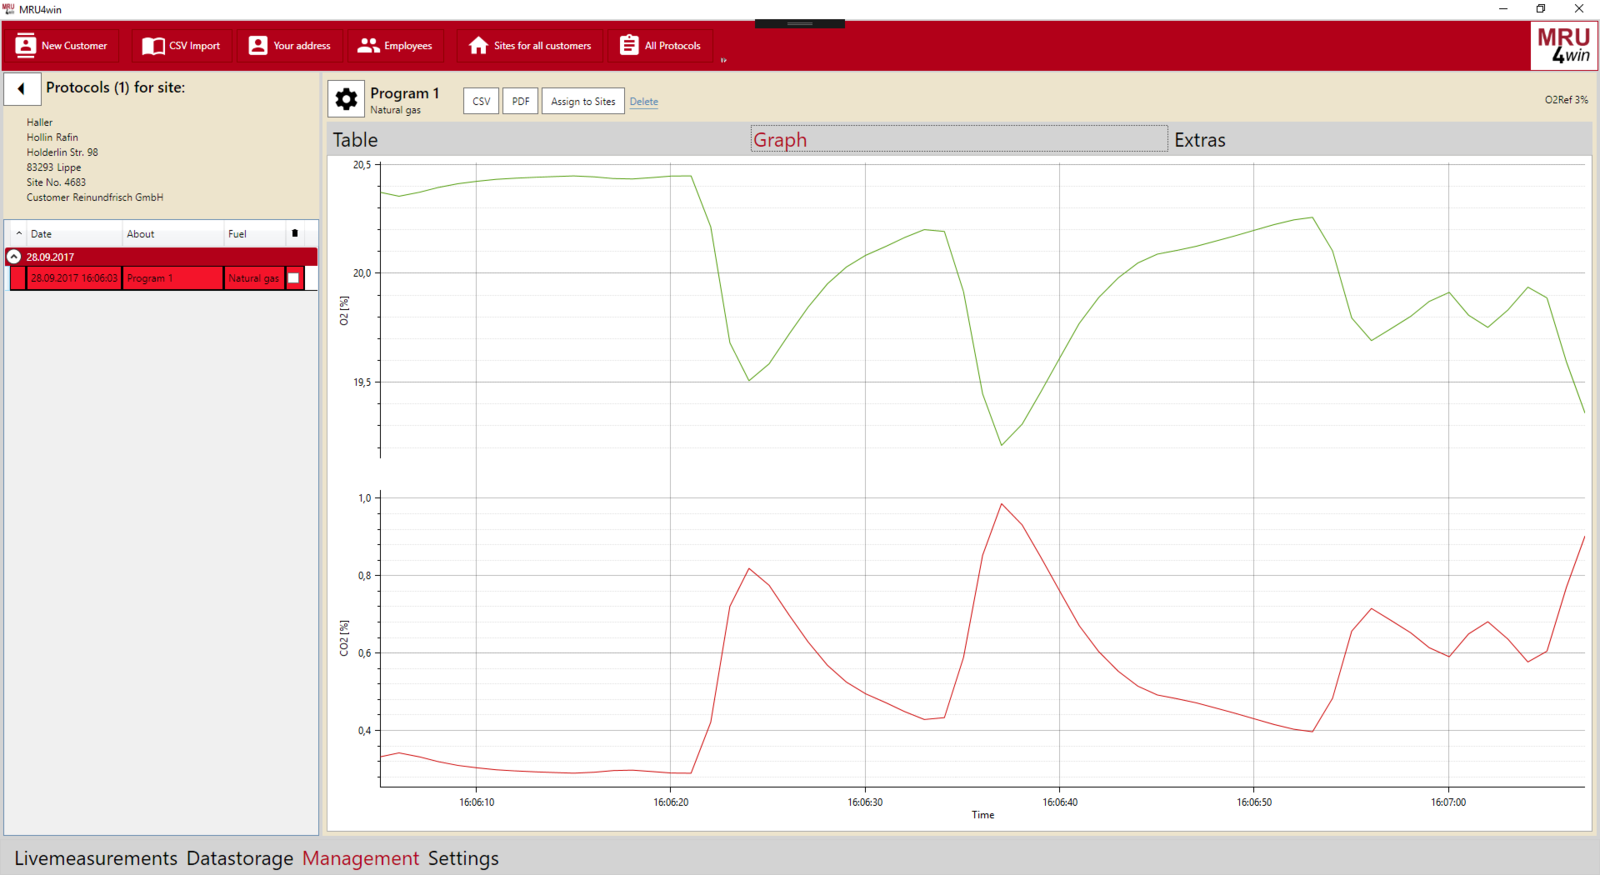Tick the checkbox in the Program 1 row

point(294,278)
